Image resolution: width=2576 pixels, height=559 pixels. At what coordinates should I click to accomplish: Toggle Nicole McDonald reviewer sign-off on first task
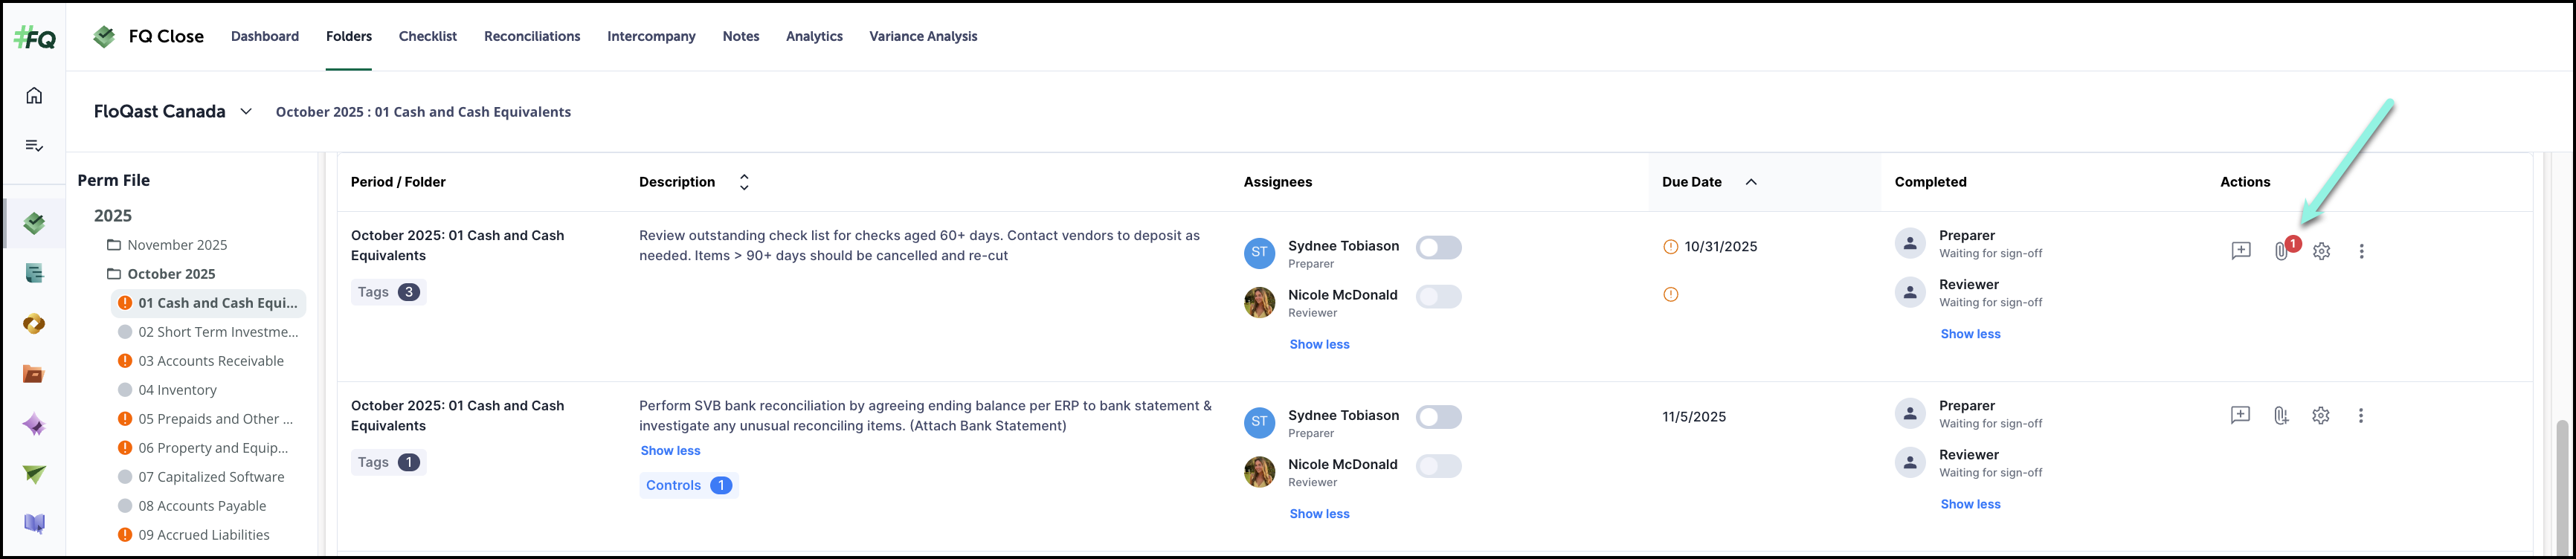tap(1438, 297)
